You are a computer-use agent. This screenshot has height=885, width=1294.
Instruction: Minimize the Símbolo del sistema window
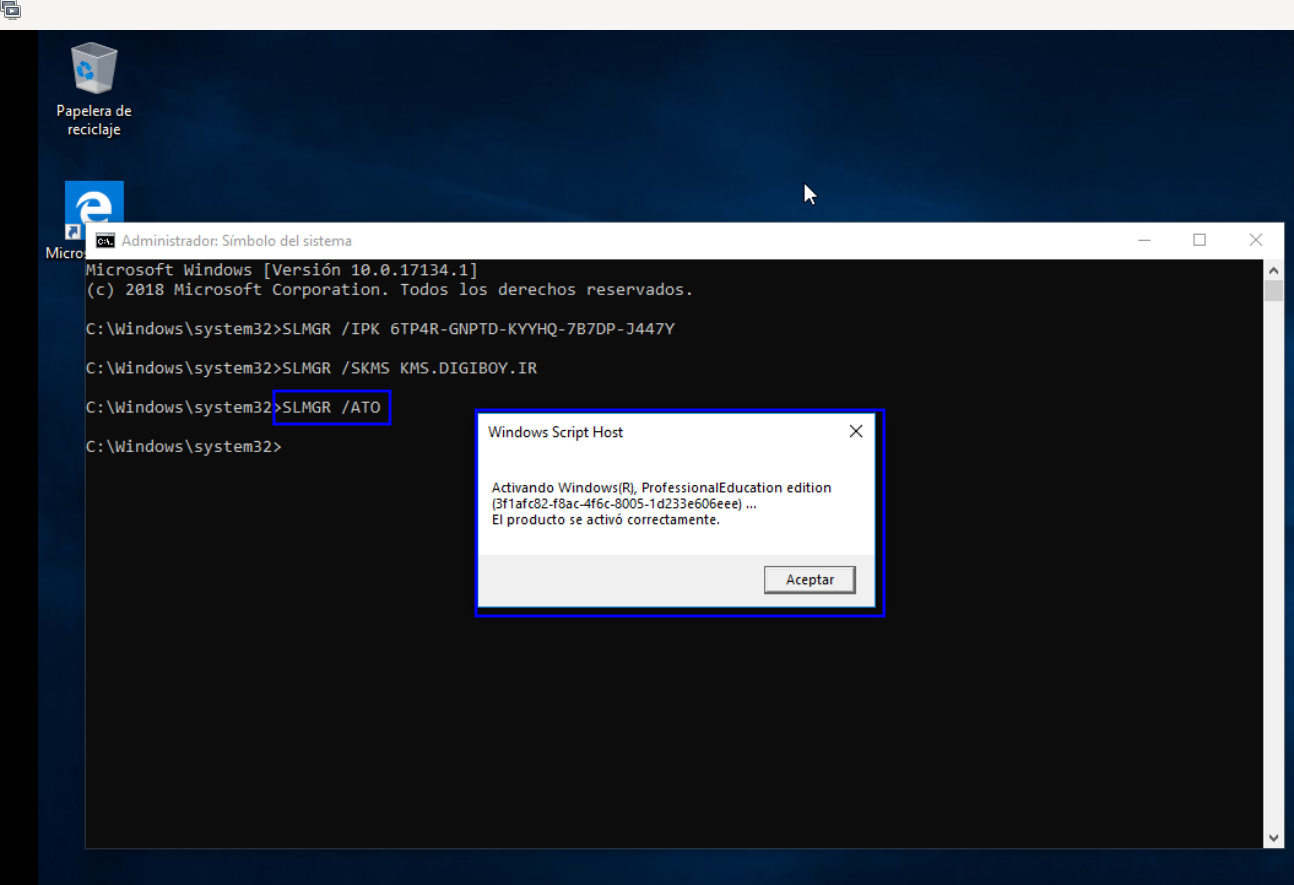point(1145,240)
